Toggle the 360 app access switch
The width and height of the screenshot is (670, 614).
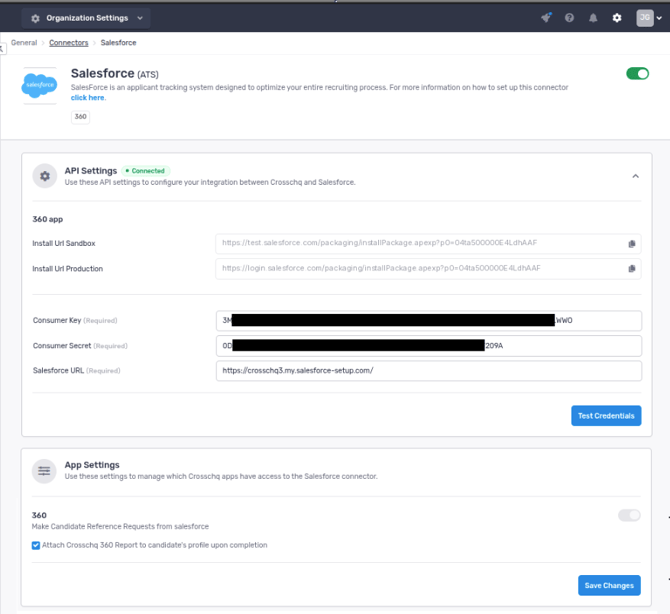(629, 515)
